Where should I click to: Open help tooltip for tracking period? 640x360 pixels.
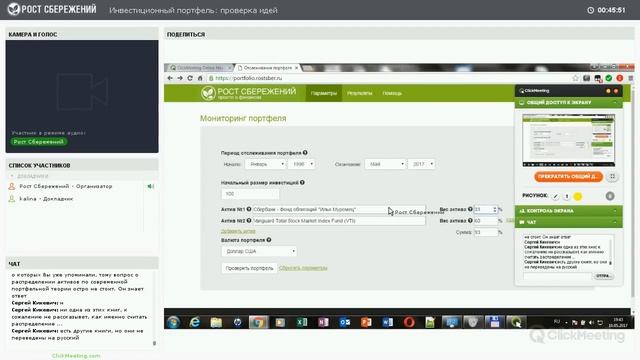click(305, 153)
